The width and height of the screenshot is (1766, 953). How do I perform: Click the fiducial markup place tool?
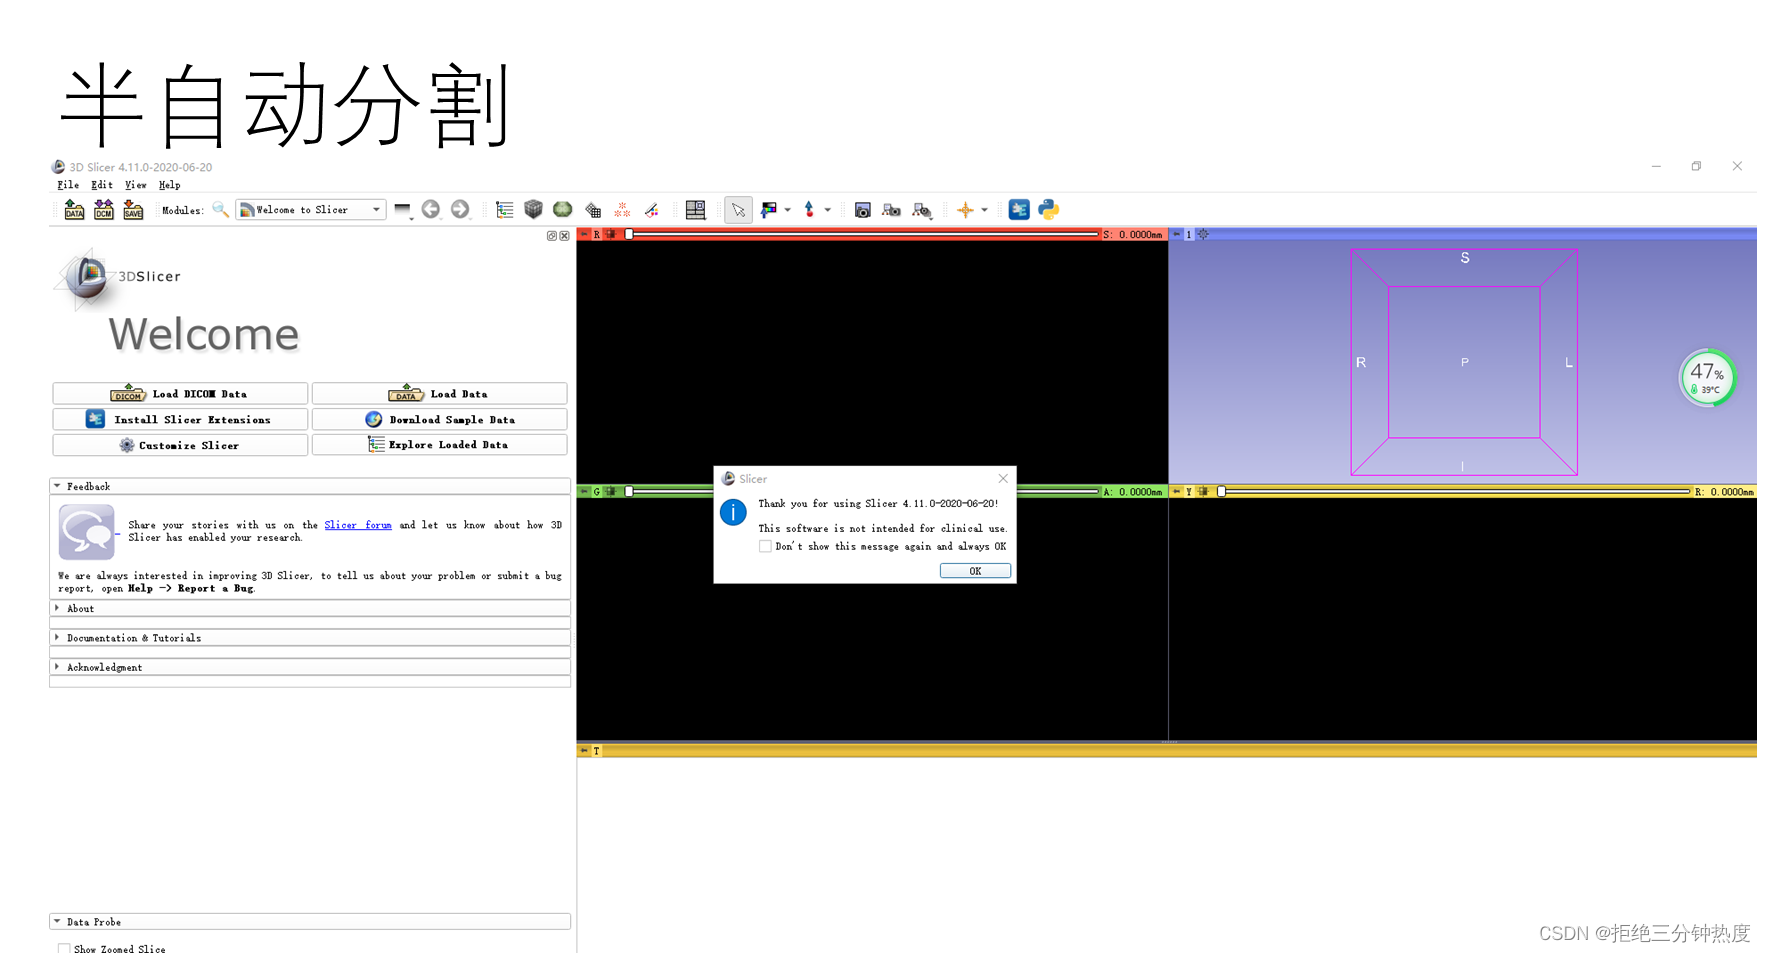pyautogui.click(x=809, y=210)
